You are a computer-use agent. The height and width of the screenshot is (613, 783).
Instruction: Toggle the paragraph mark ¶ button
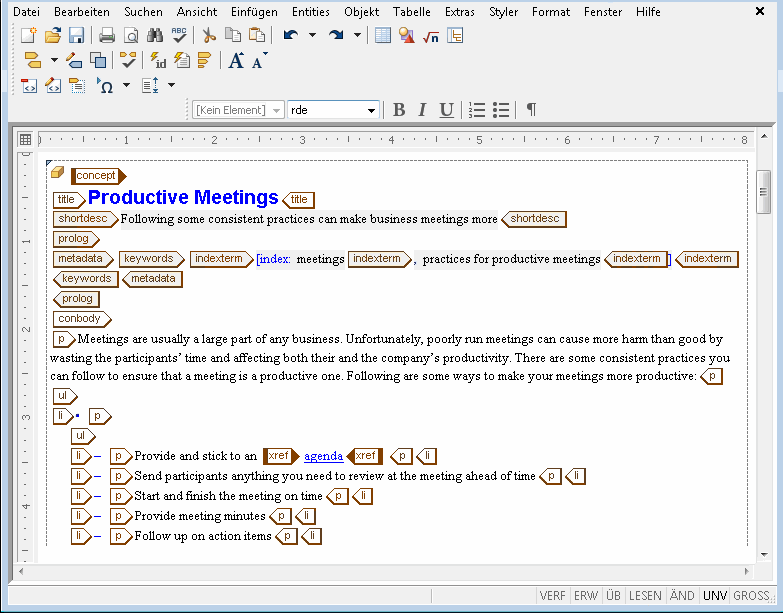pos(531,110)
